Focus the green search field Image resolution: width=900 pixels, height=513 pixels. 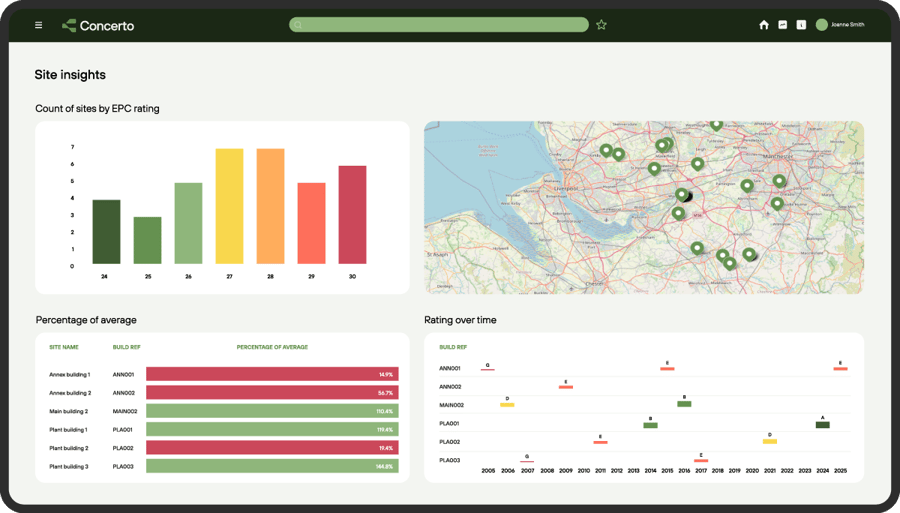[x=439, y=25]
